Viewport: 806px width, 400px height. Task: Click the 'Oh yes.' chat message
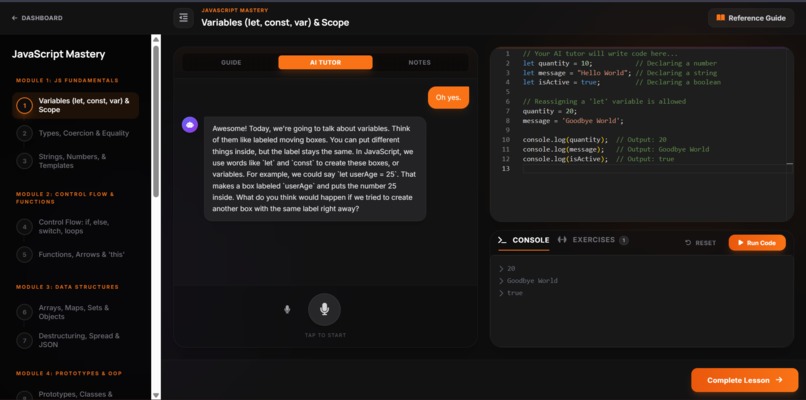point(448,97)
